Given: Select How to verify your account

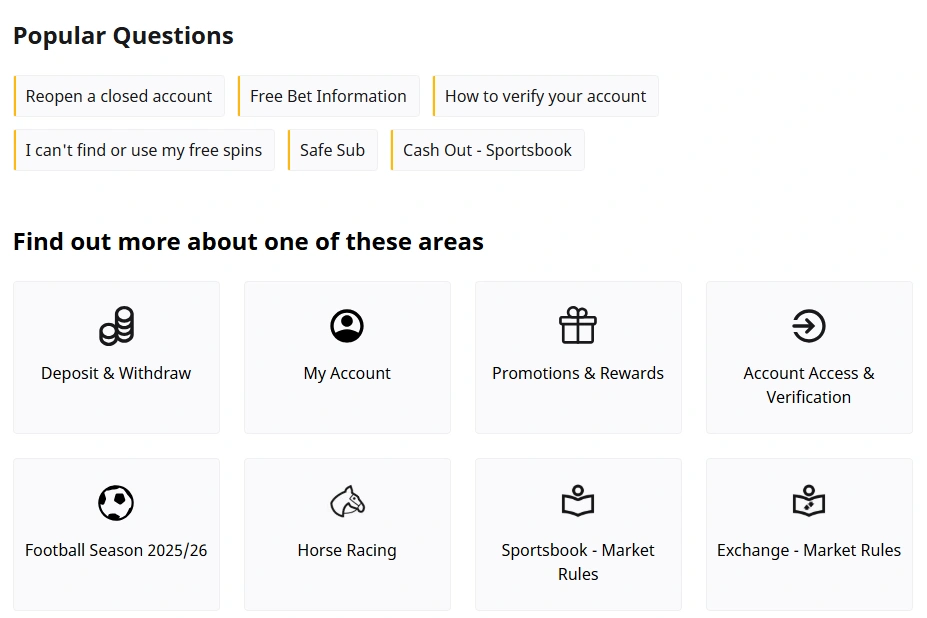Looking at the screenshot, I should click(x=545, y=96).
